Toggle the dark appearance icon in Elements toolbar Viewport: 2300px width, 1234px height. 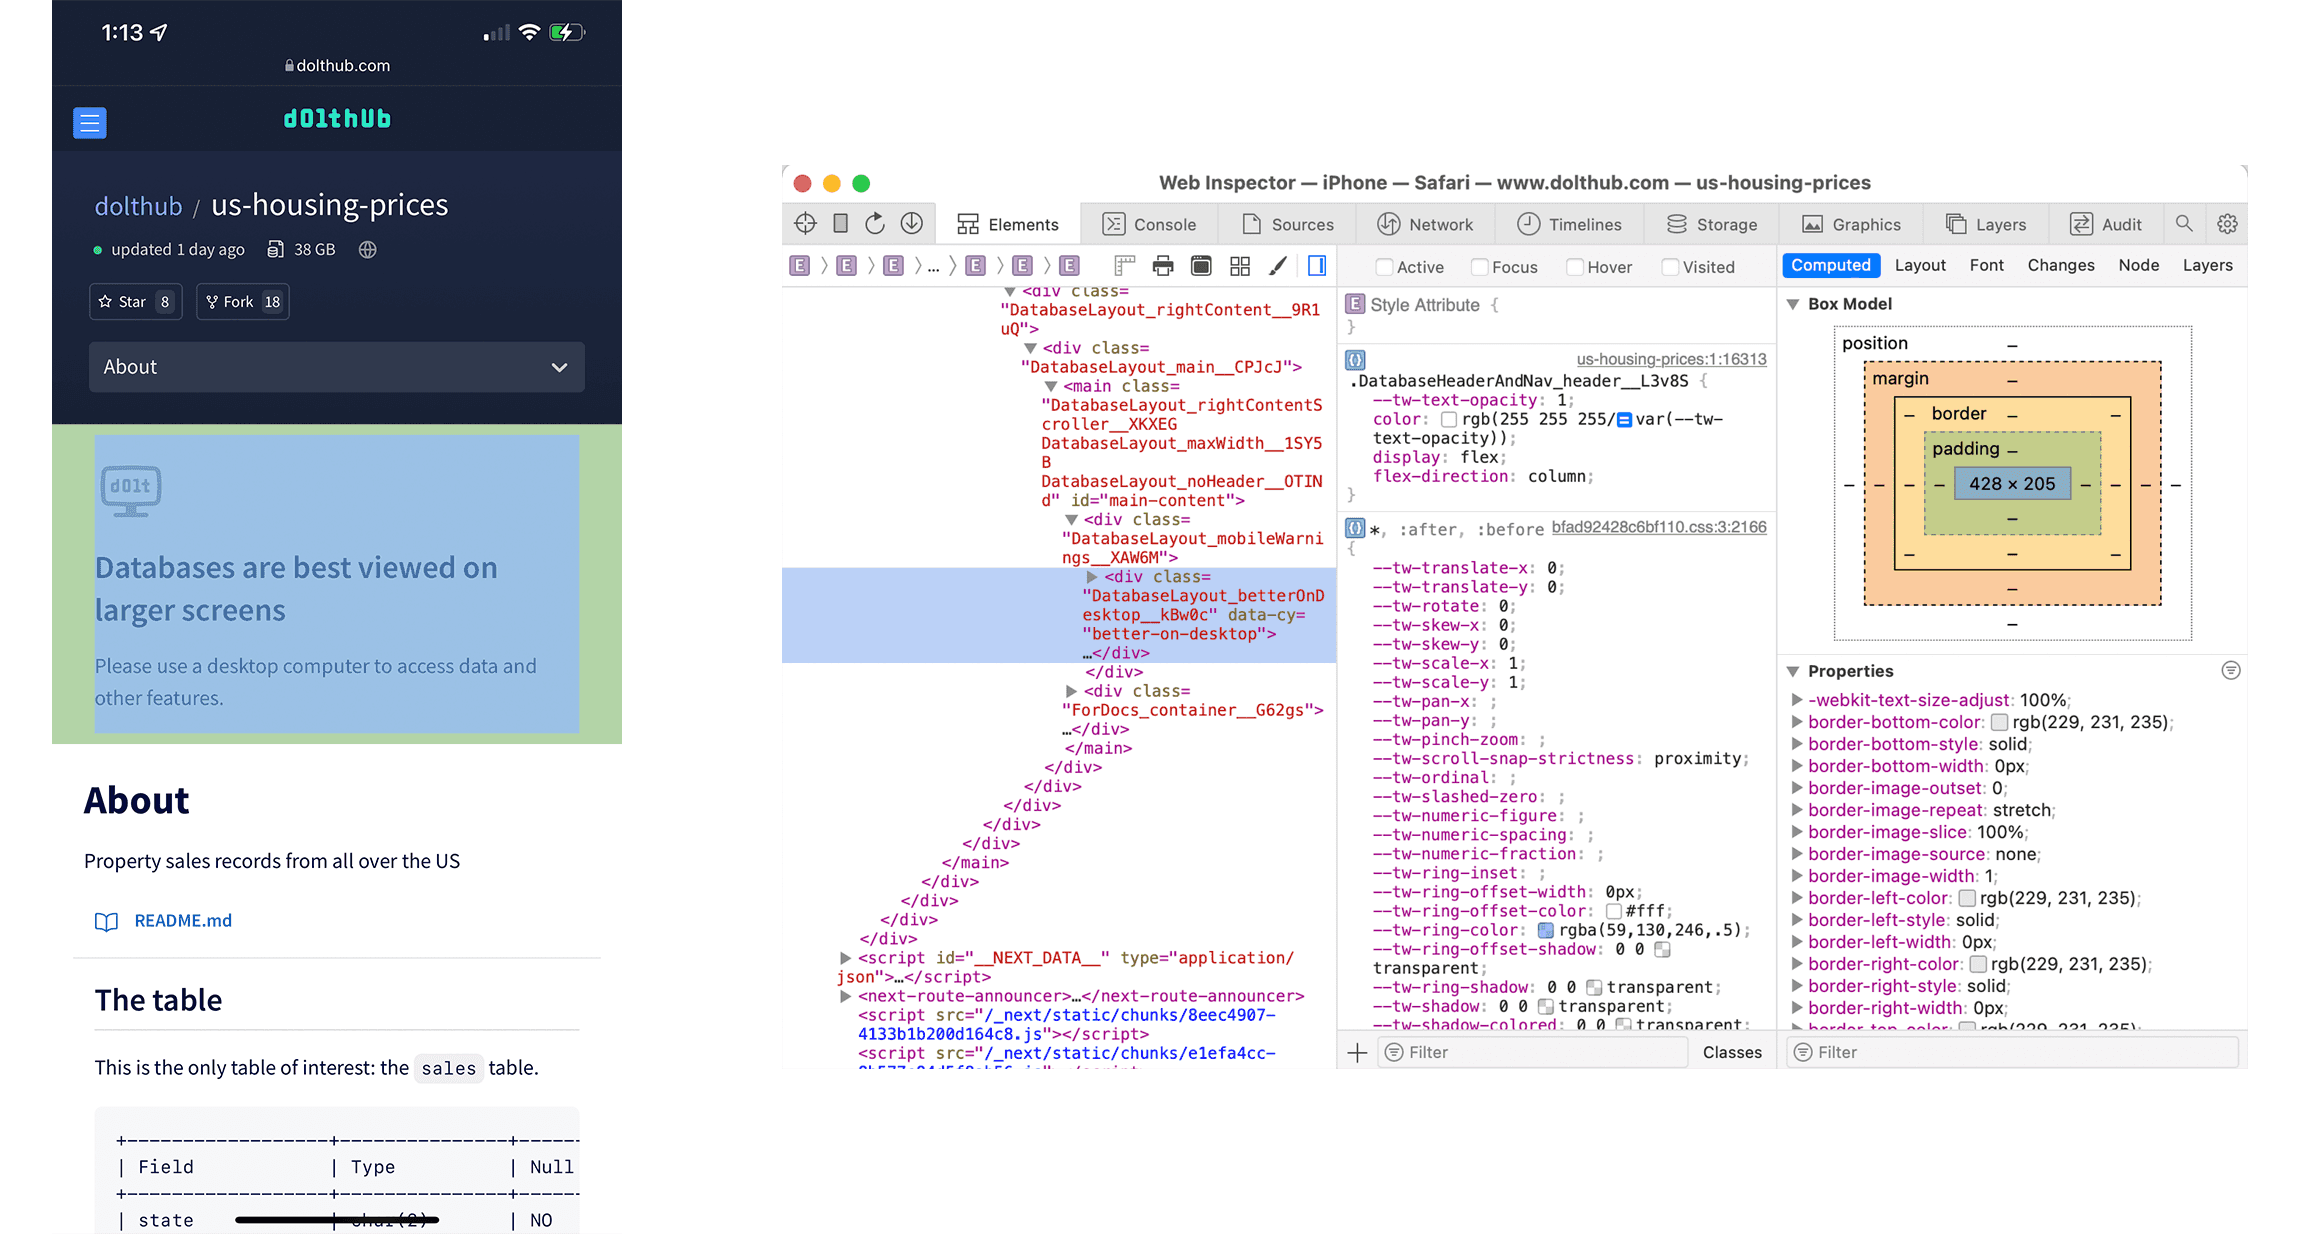pyautogui.click(x=1201, y=266)
